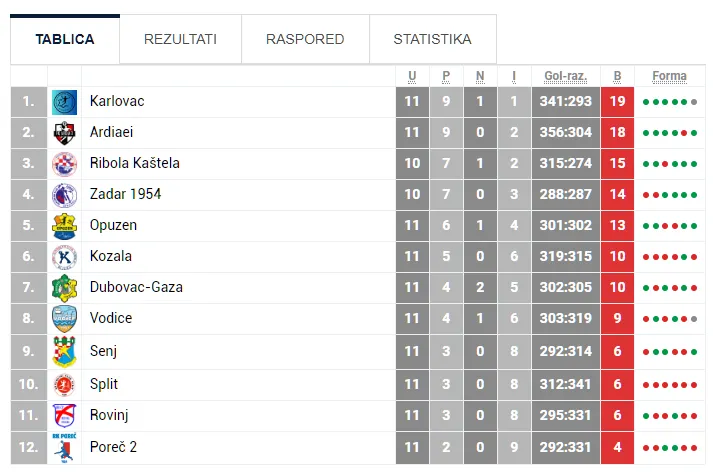Open the Split team name link
The height and width of the screenshot is (472, 713).
(104, 384)
